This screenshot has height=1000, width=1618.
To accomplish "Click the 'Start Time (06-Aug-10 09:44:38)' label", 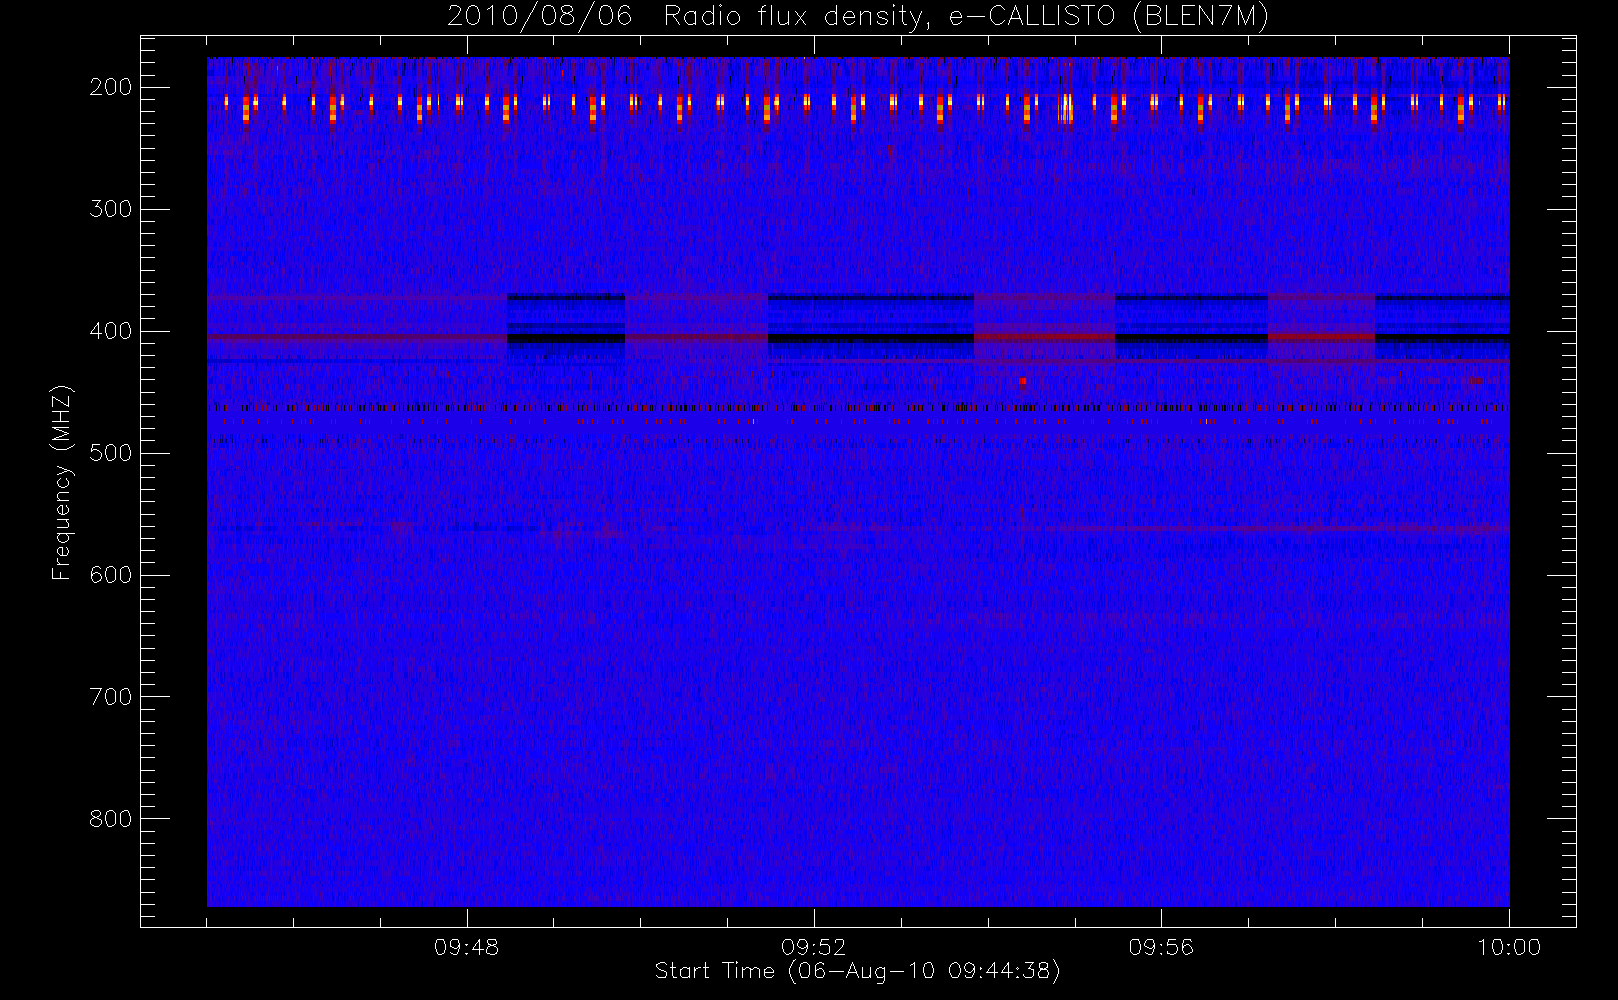I will click(857, 971).
